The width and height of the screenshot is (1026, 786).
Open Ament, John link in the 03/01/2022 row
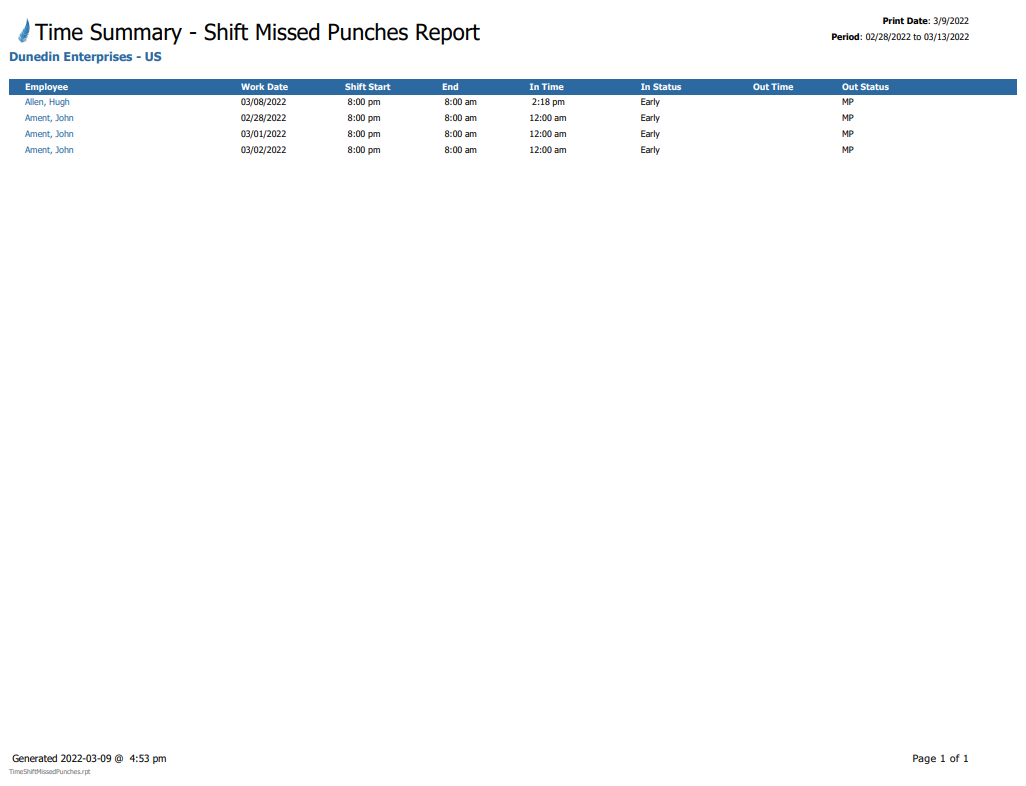click(x=49, y=134)
